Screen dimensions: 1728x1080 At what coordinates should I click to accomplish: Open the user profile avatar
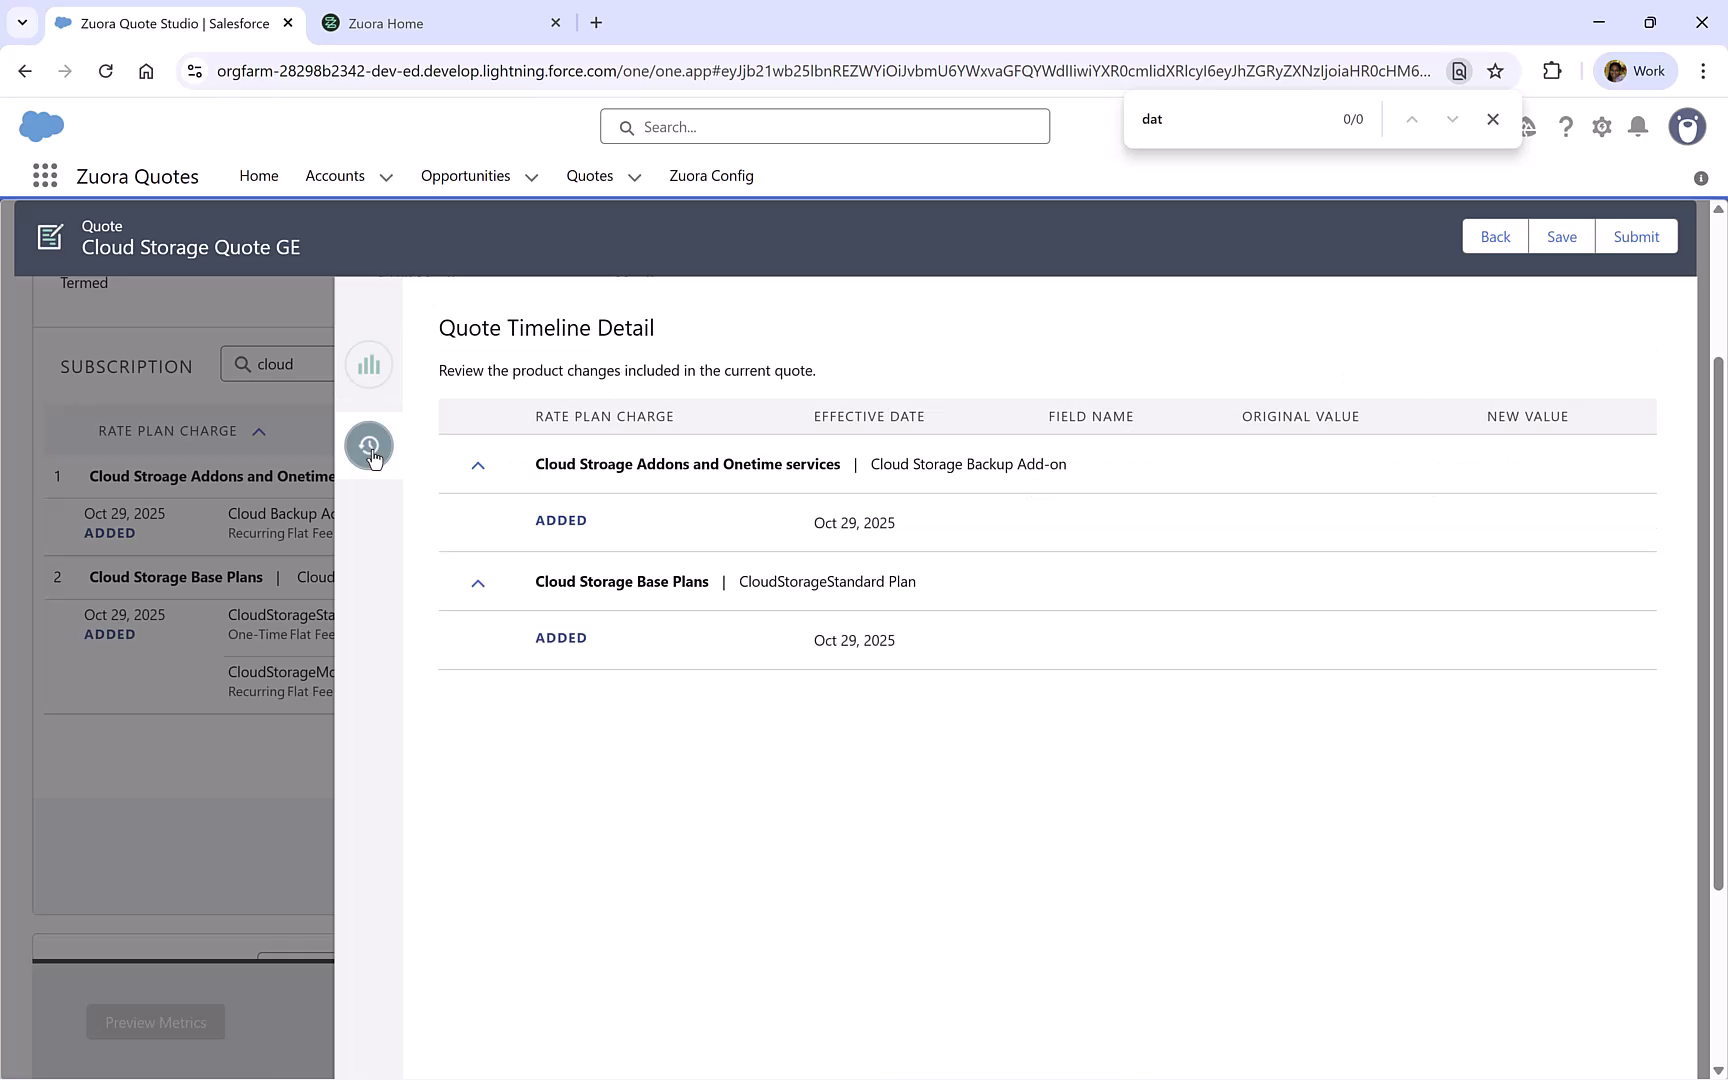pyautogui.click(x=1687, y=127)
